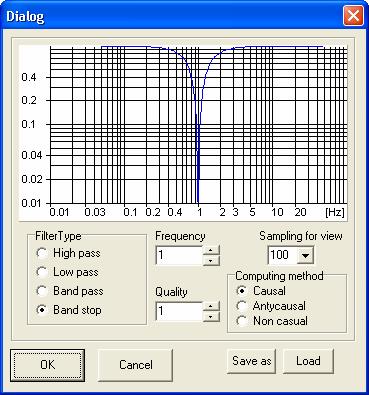
Task: Select the High pass filter type
Action: tap(68, 253)
